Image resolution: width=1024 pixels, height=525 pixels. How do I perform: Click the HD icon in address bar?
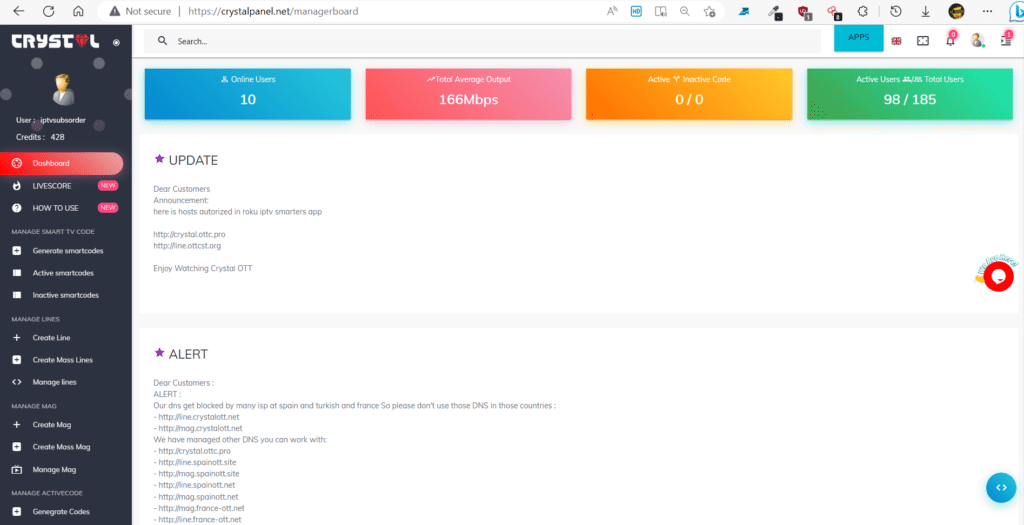[636, 11]
